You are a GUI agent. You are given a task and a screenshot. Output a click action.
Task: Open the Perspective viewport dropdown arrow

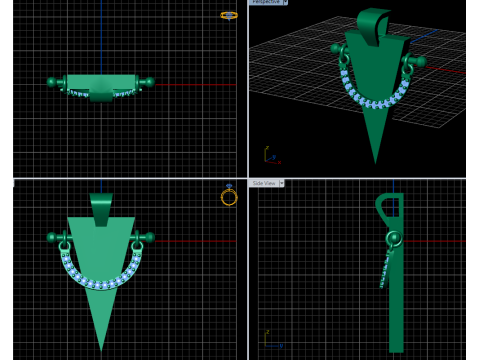[286, 2]
